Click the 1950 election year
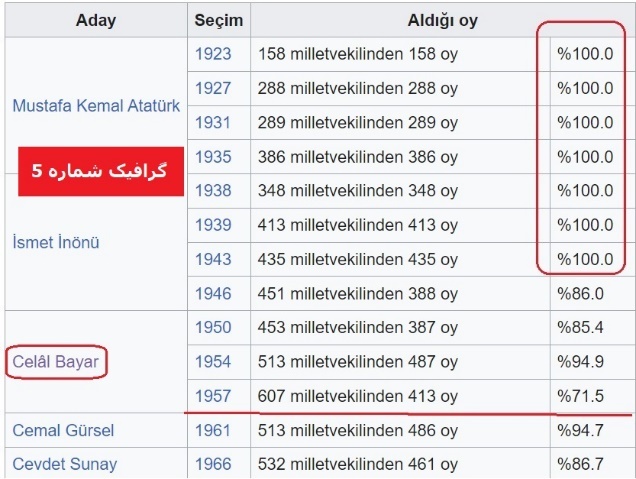The width and height of the screenshot is (636, 479). 213,327
